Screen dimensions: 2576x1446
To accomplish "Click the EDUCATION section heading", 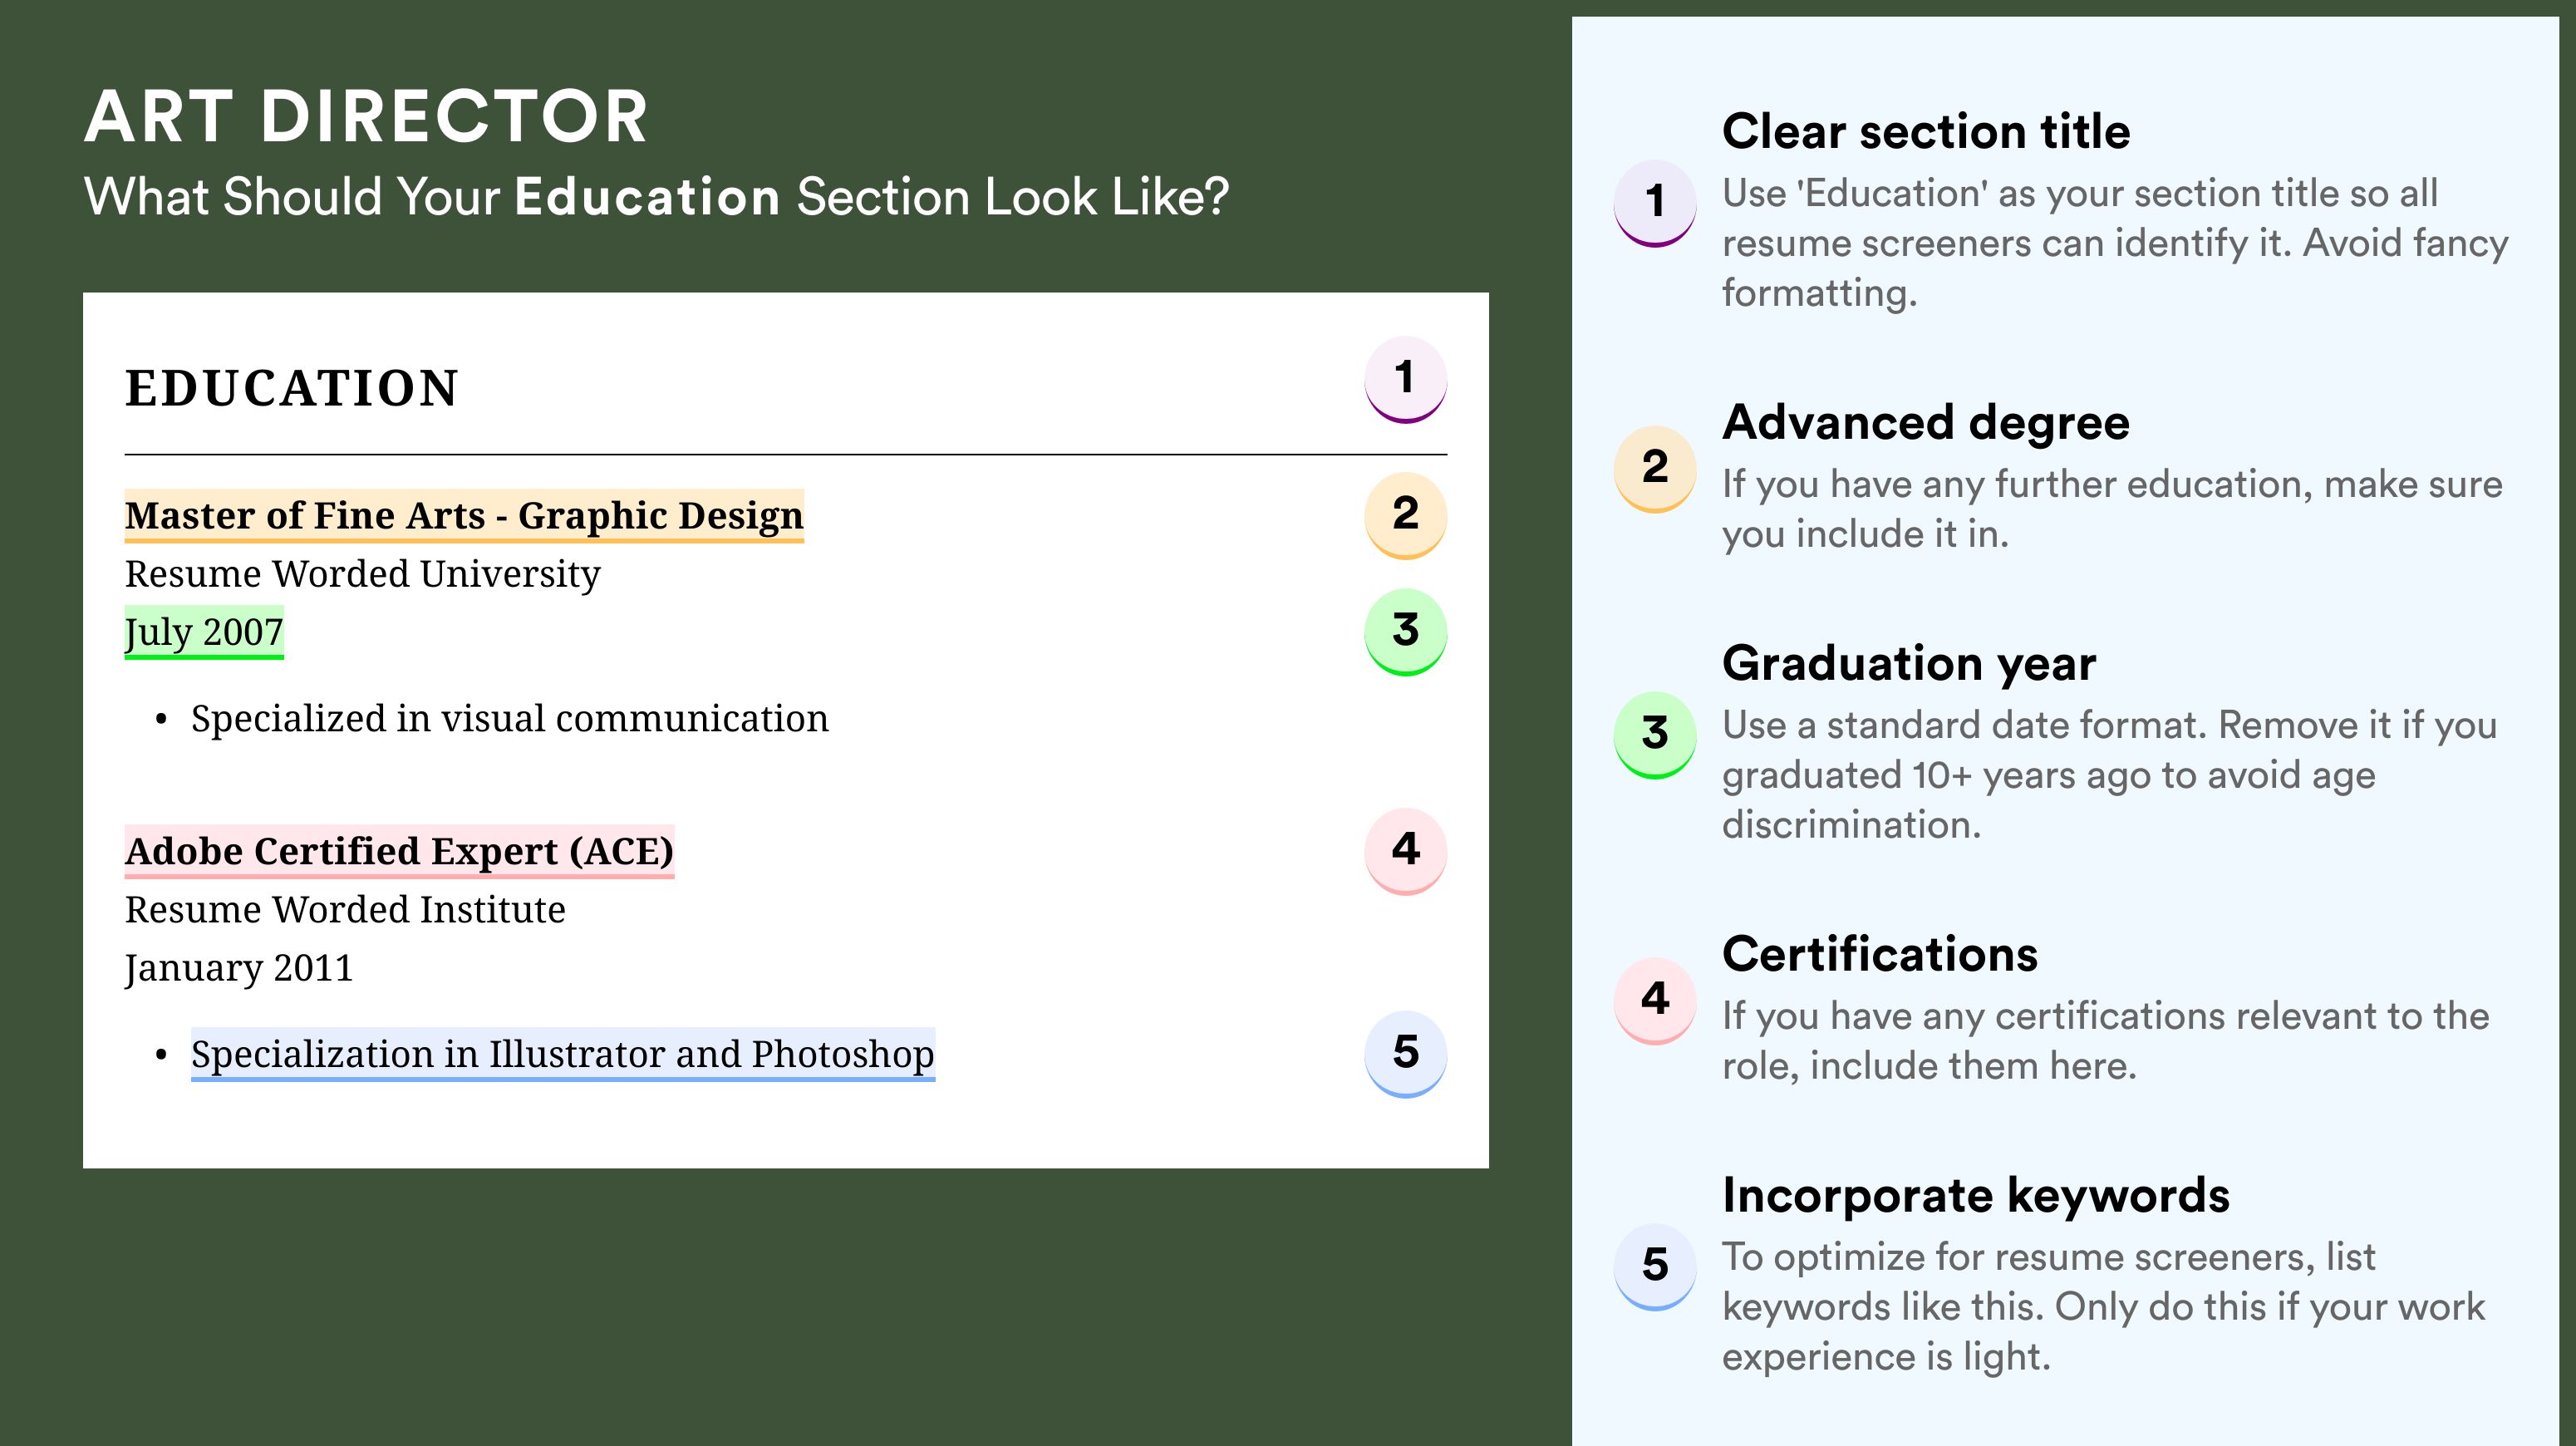I will (x=291, y=388).
